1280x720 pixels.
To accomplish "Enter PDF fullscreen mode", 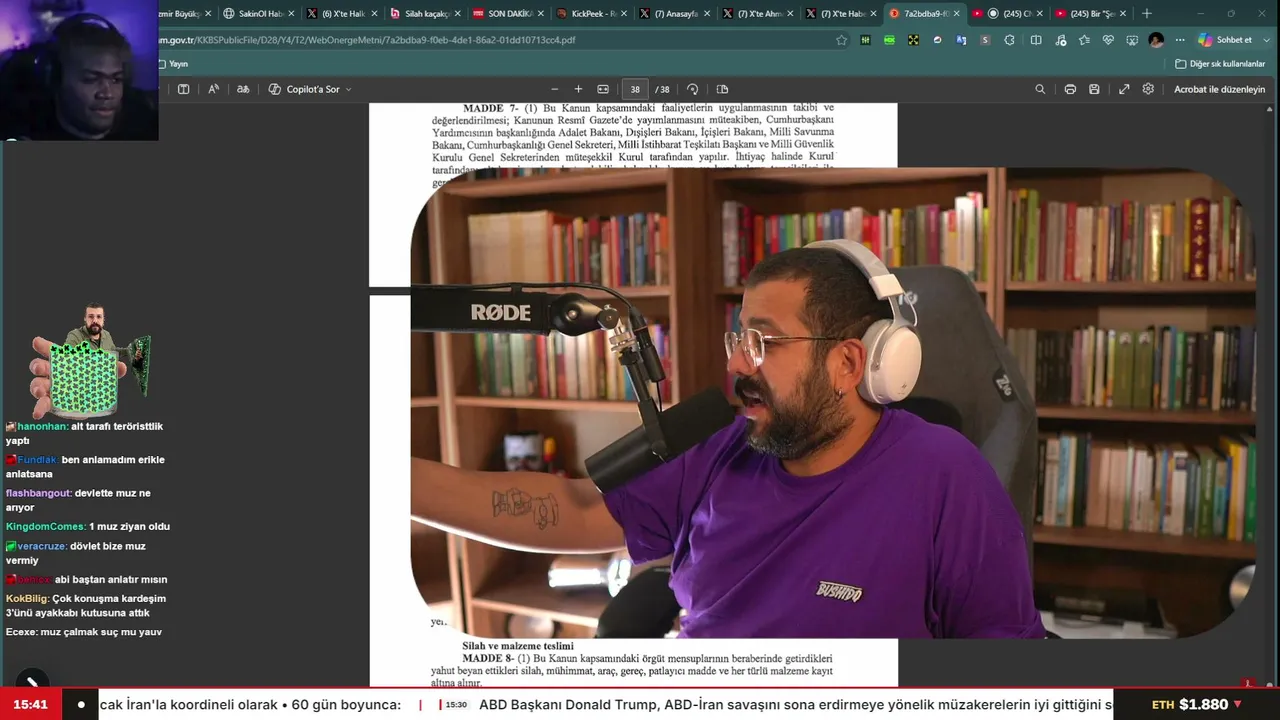I will pos(1124,89).
